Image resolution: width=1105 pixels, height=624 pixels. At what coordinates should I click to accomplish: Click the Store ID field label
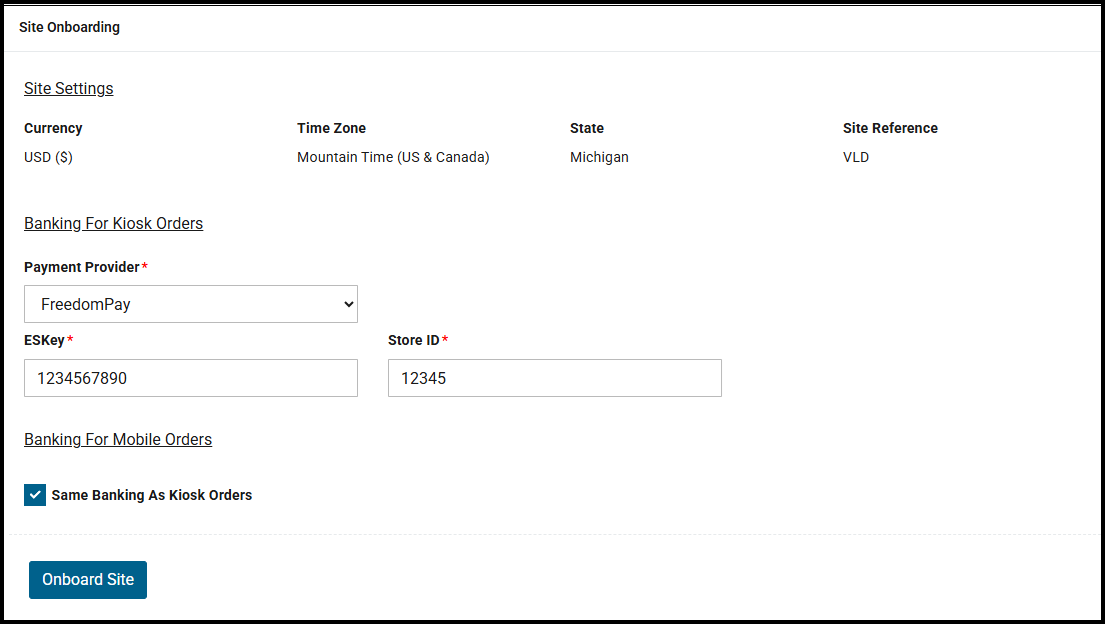click(x=413, y=340)
